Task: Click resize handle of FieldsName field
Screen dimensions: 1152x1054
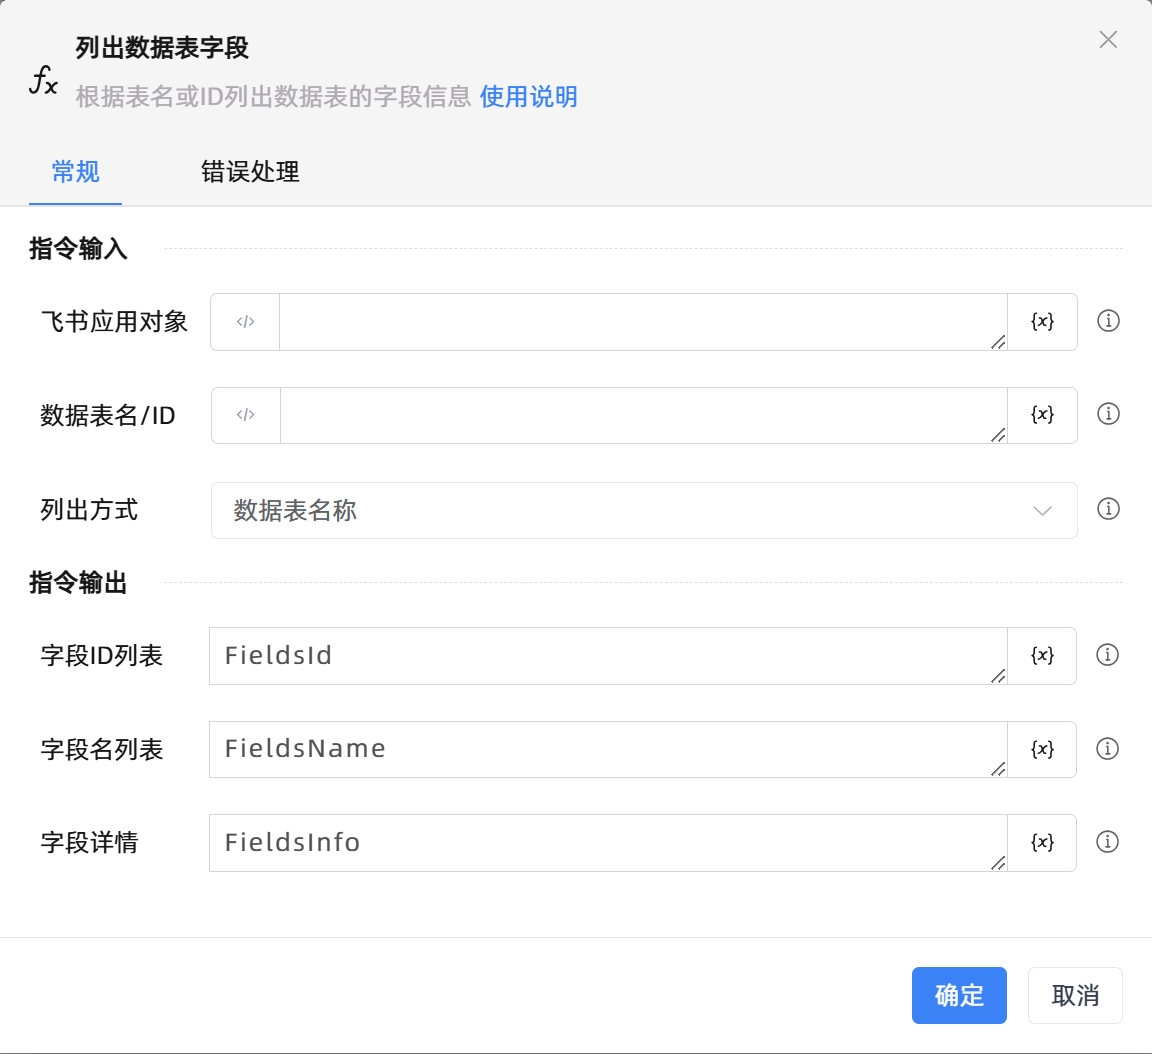Action: [x=998, y=769]
